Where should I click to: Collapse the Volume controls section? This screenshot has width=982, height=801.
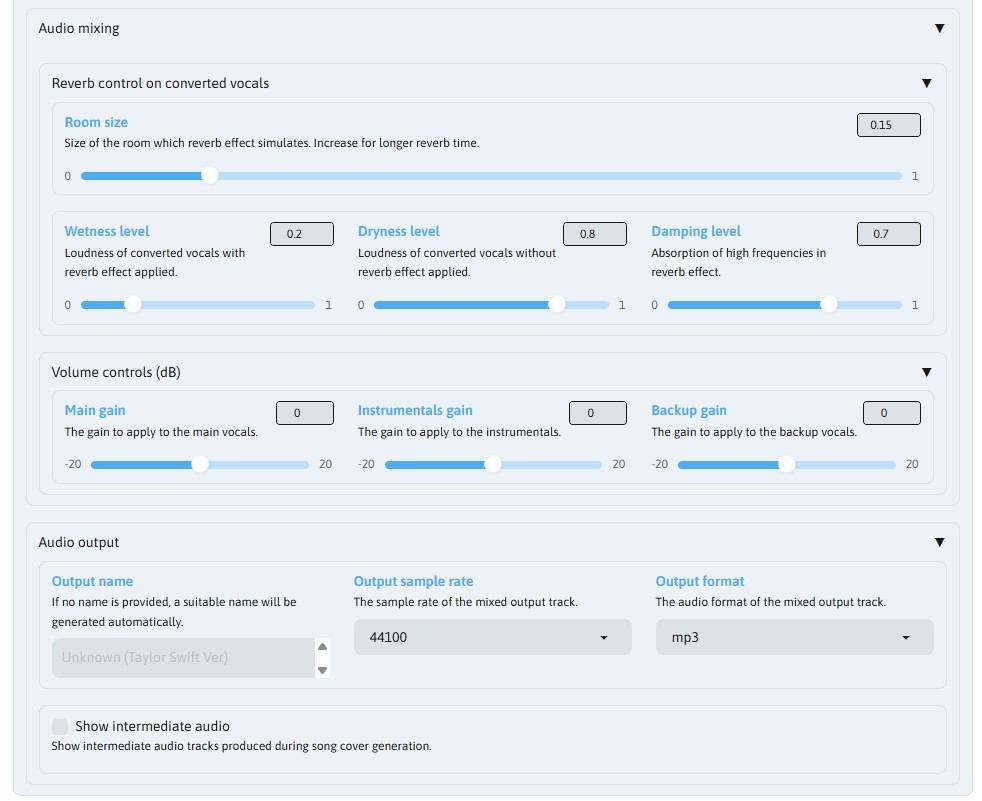tap(926, 371)
